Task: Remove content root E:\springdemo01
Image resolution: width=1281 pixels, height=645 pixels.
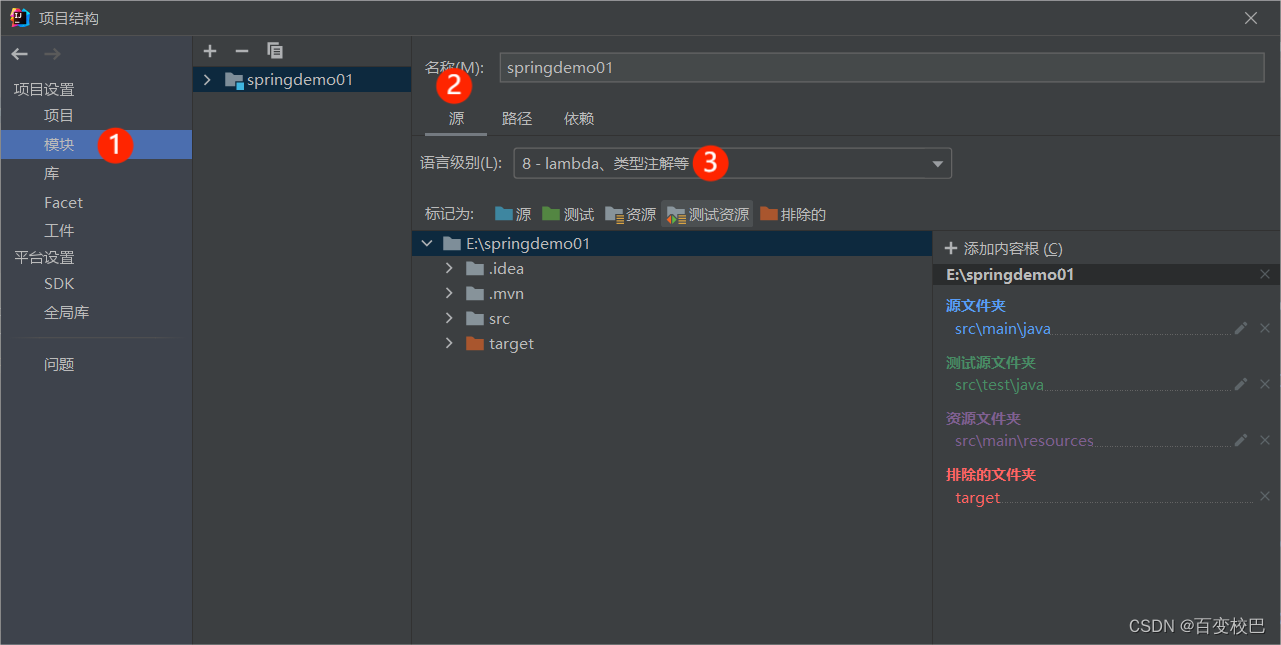Action: point(1265,274)
